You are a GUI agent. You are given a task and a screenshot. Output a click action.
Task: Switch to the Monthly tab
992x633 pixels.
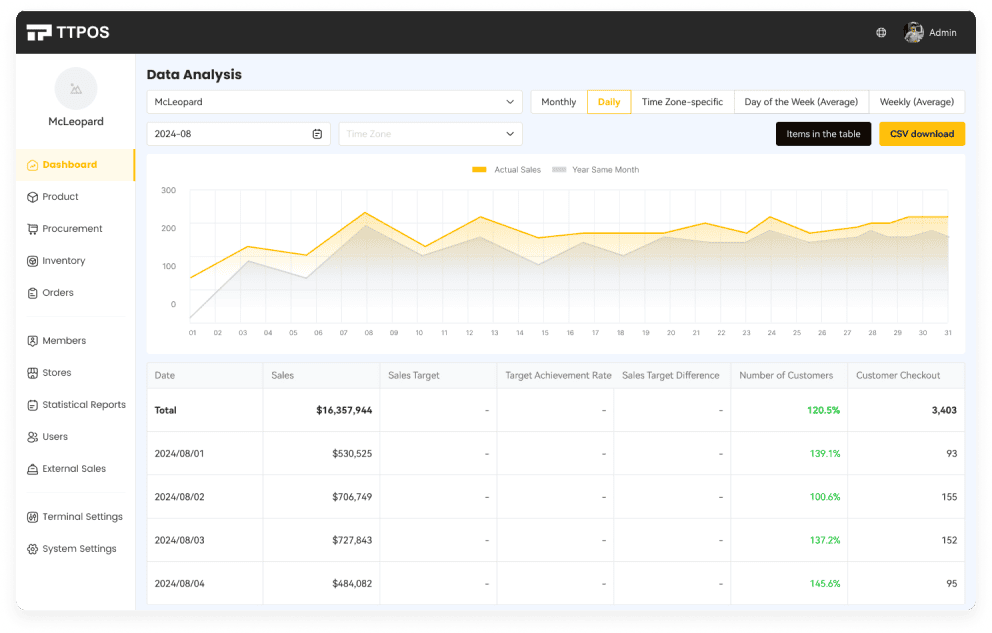[559, 102]
